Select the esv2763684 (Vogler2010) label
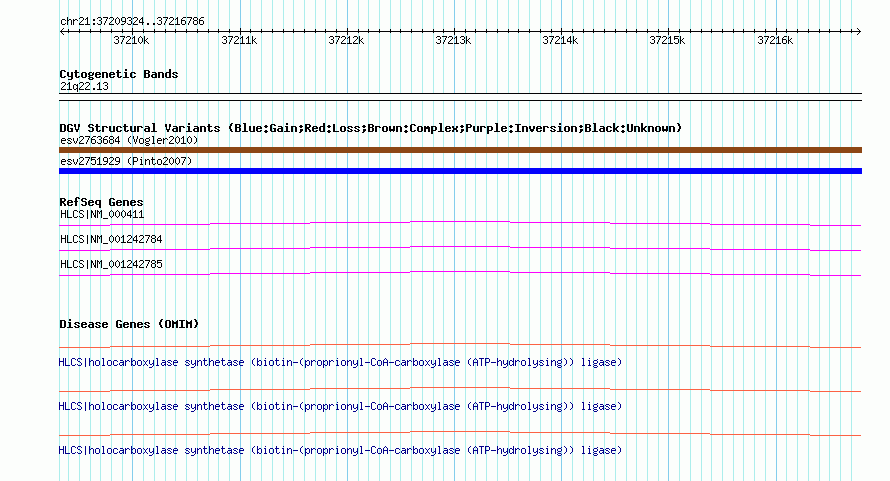This screenshot has width=890, height=481. [x=129, y=140]
